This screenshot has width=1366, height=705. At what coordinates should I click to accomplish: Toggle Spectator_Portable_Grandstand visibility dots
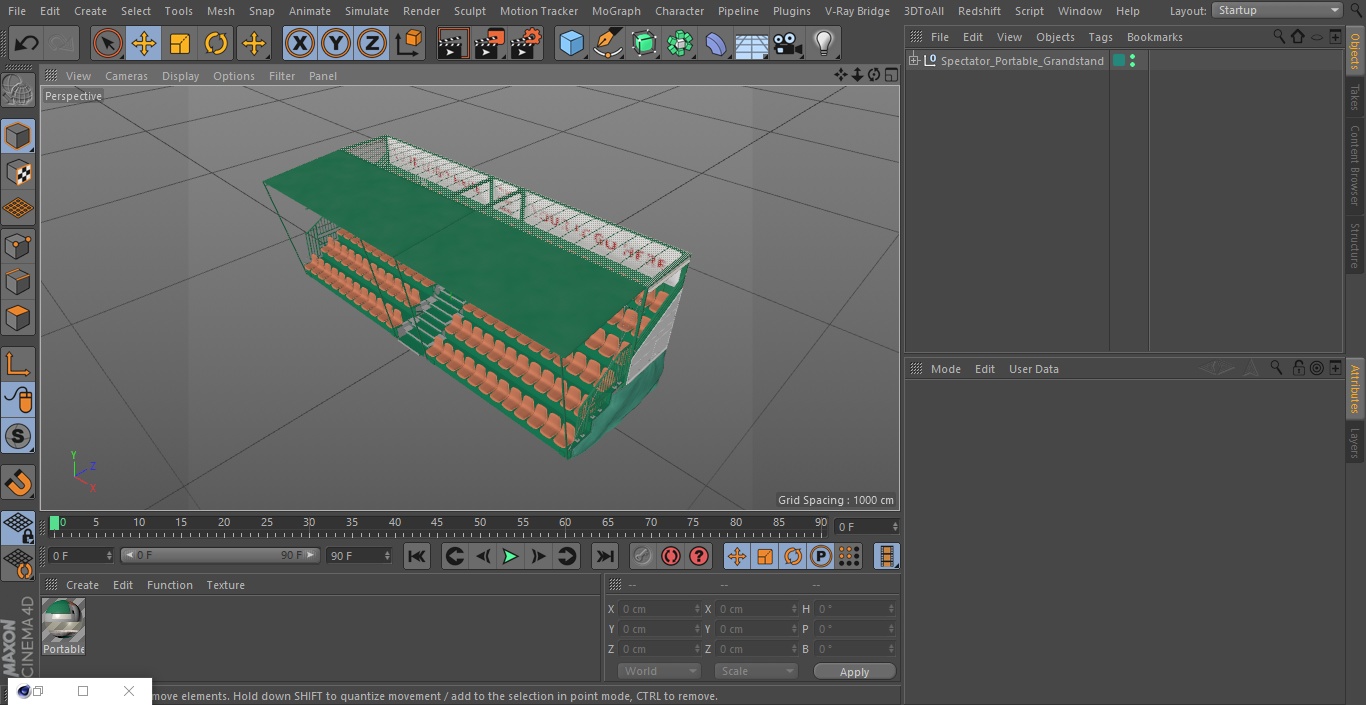1132,61
